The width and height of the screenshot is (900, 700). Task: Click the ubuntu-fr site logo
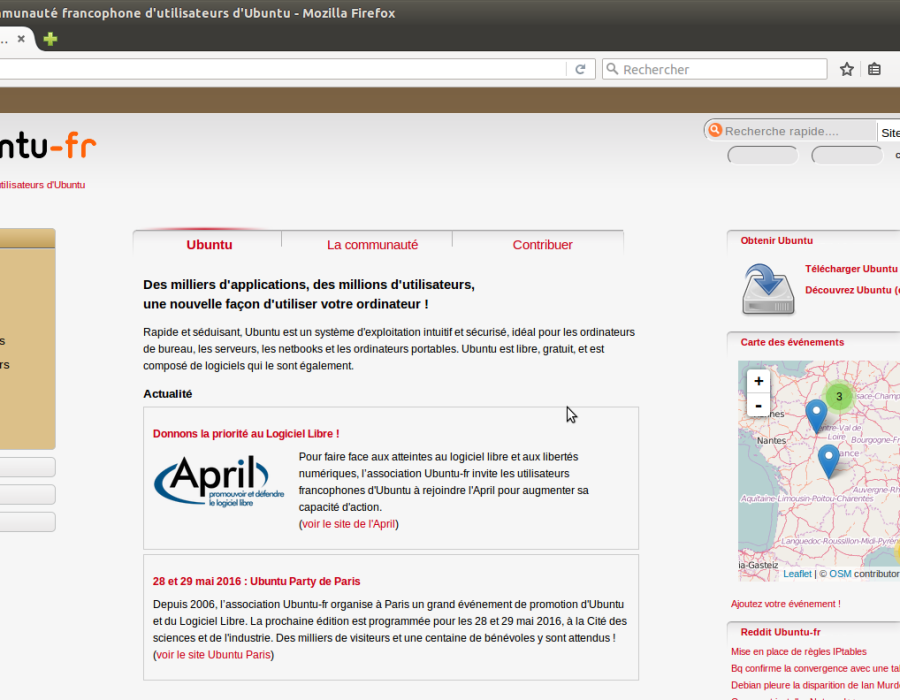tap(48, 146)
